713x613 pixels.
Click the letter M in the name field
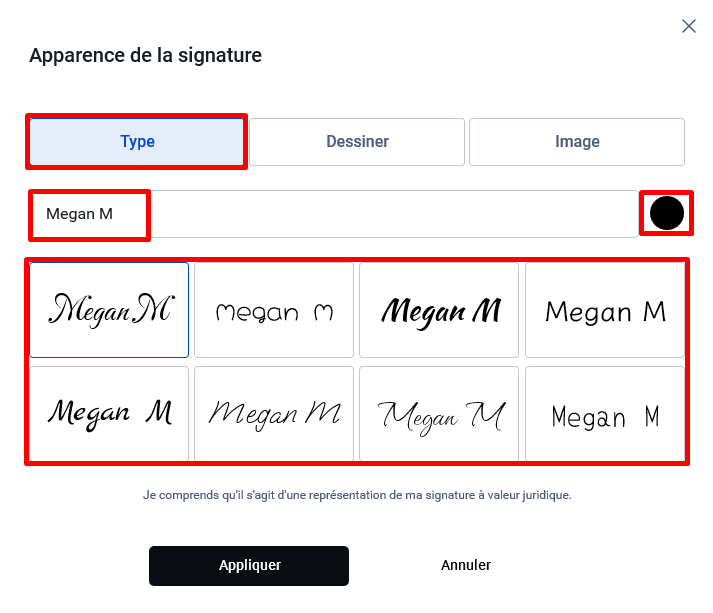[106, 214]
